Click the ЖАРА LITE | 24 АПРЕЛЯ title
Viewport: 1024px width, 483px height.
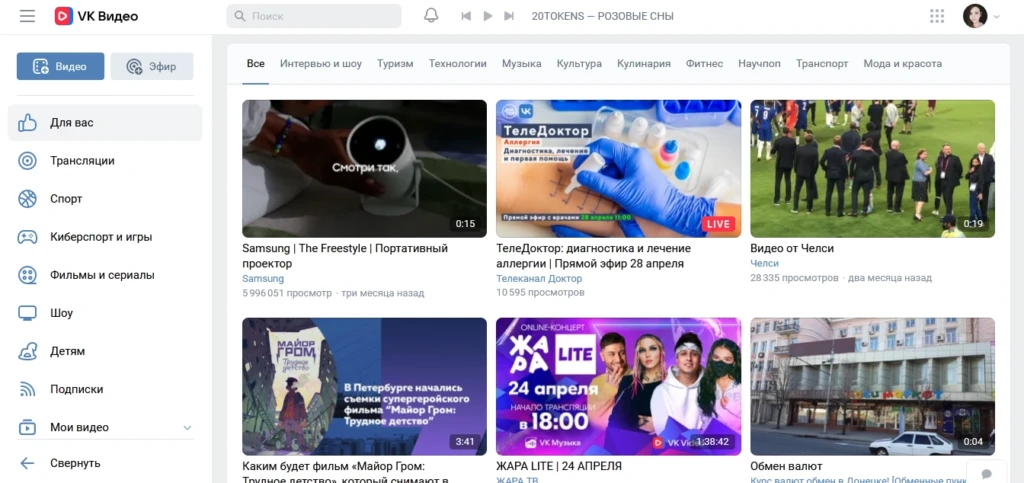pyautogui.click(x=559, y=467)
